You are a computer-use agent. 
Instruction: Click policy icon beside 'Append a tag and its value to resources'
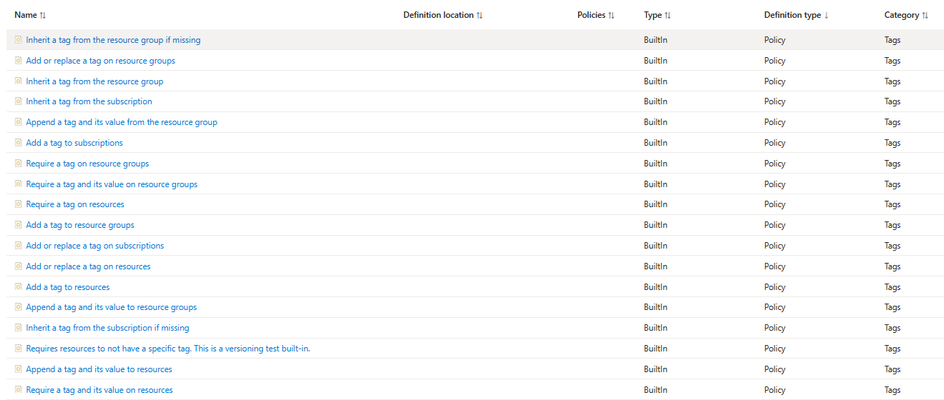click(x=18, y=369)
